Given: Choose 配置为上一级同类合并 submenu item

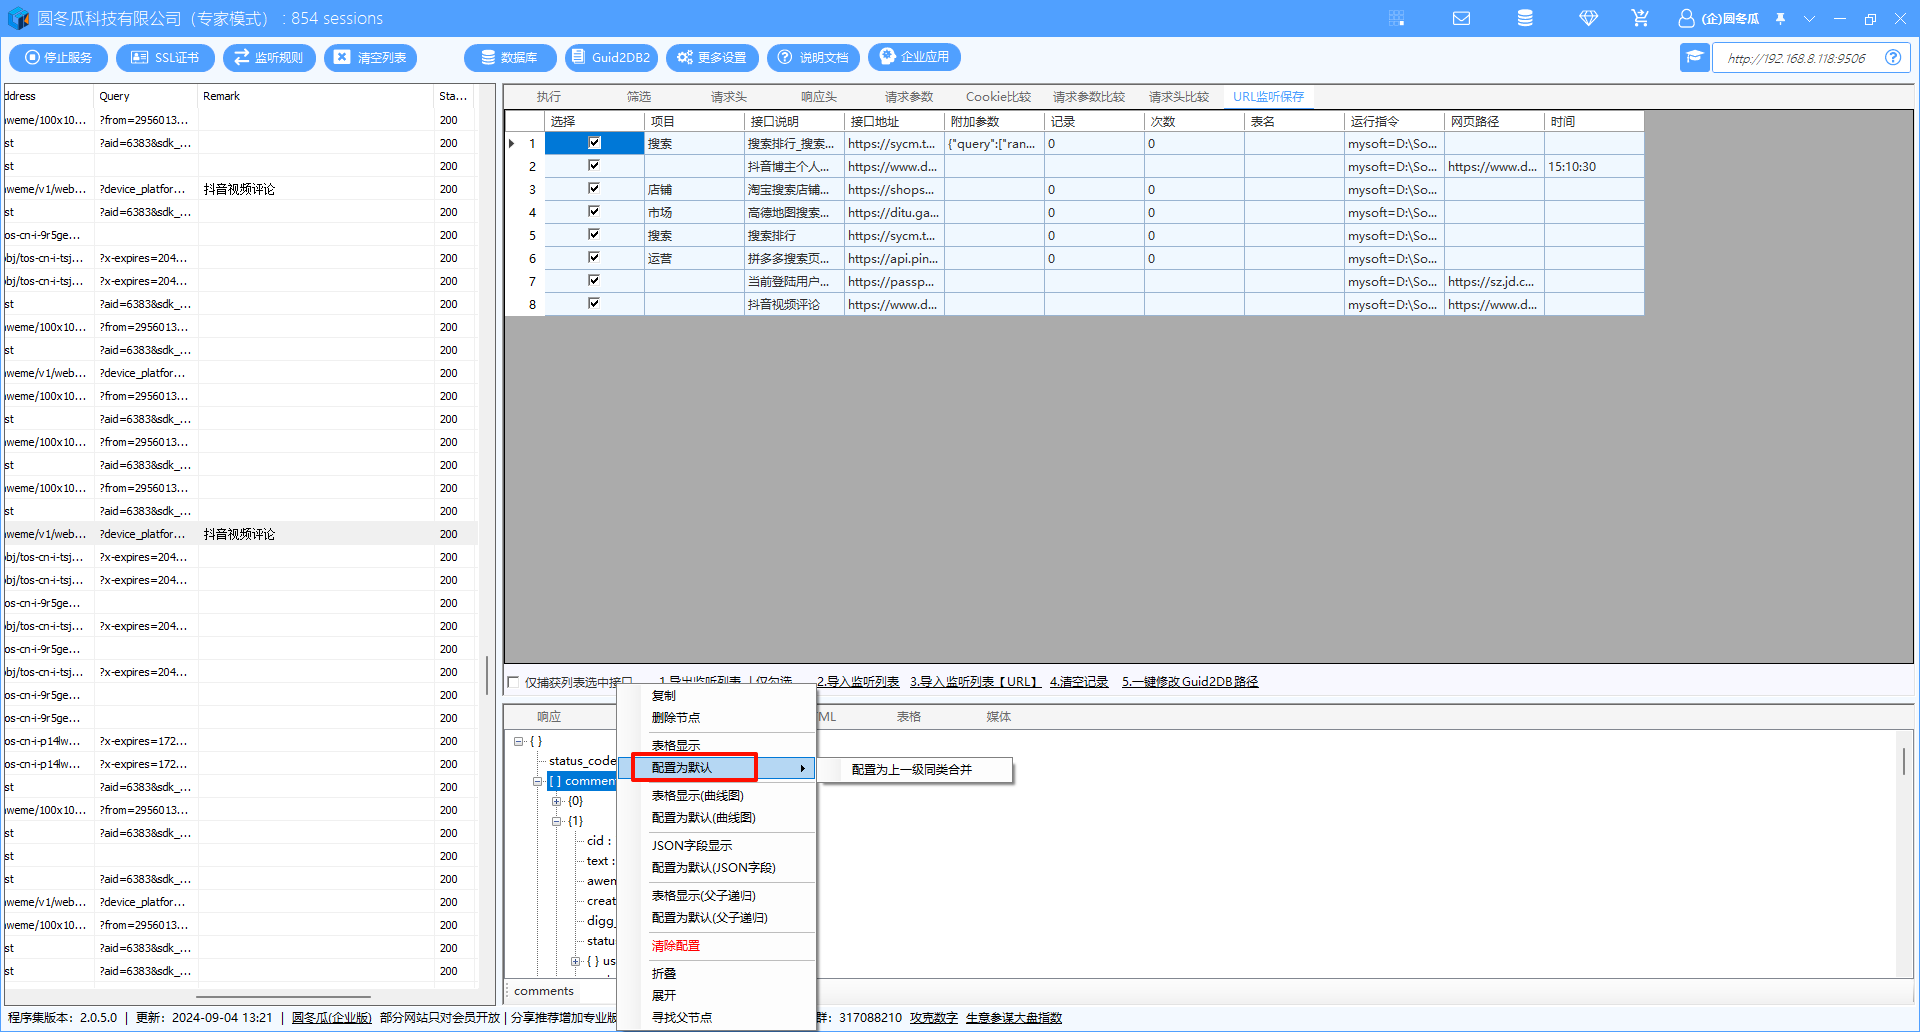Looking at the screenshot, I should (912, 769).
